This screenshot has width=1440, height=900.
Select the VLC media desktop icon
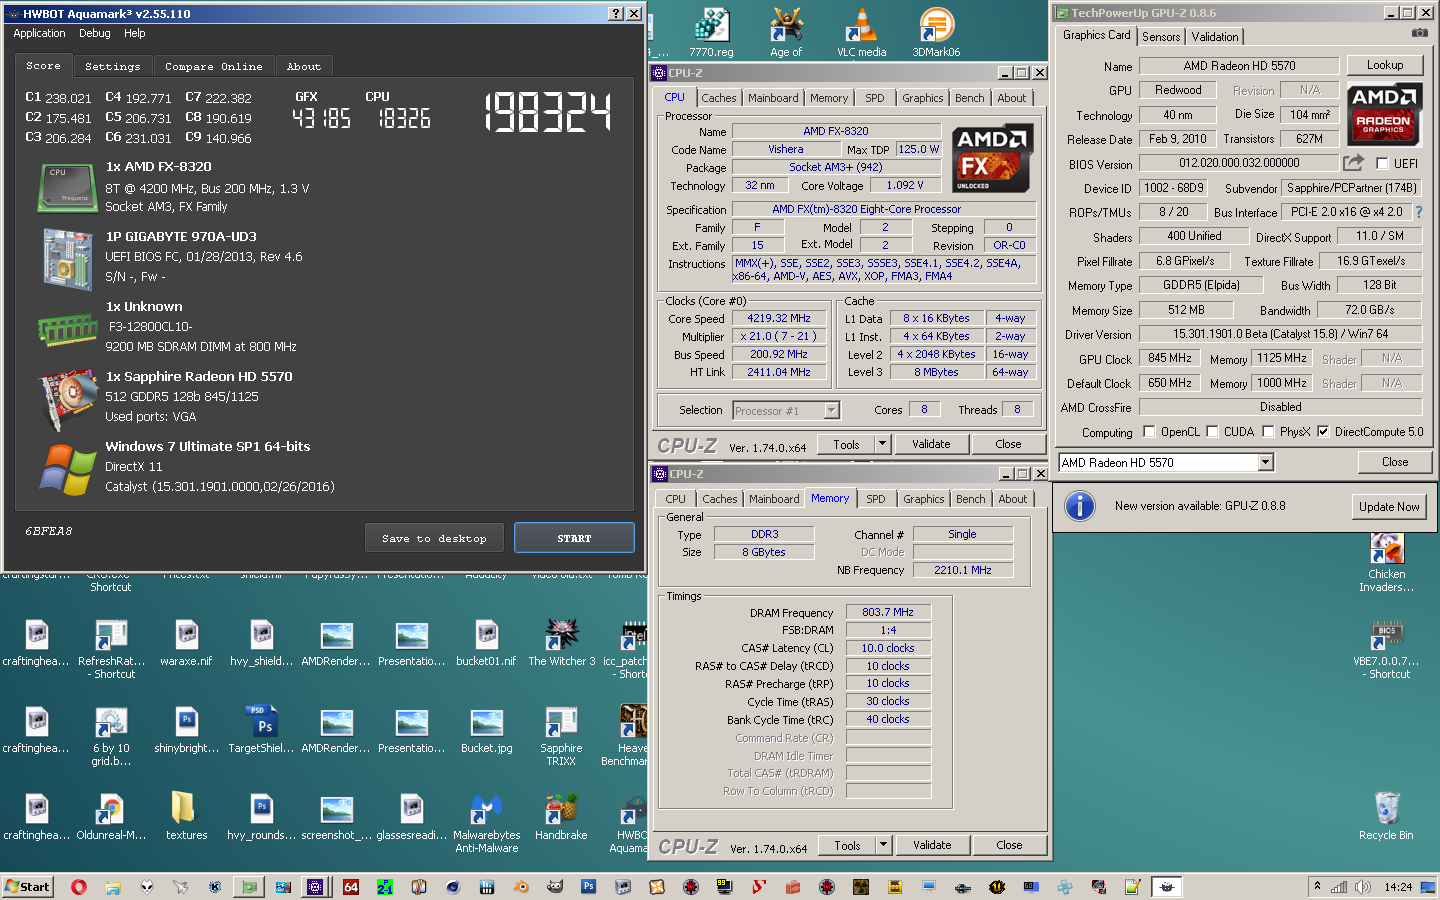pos(861,33)
